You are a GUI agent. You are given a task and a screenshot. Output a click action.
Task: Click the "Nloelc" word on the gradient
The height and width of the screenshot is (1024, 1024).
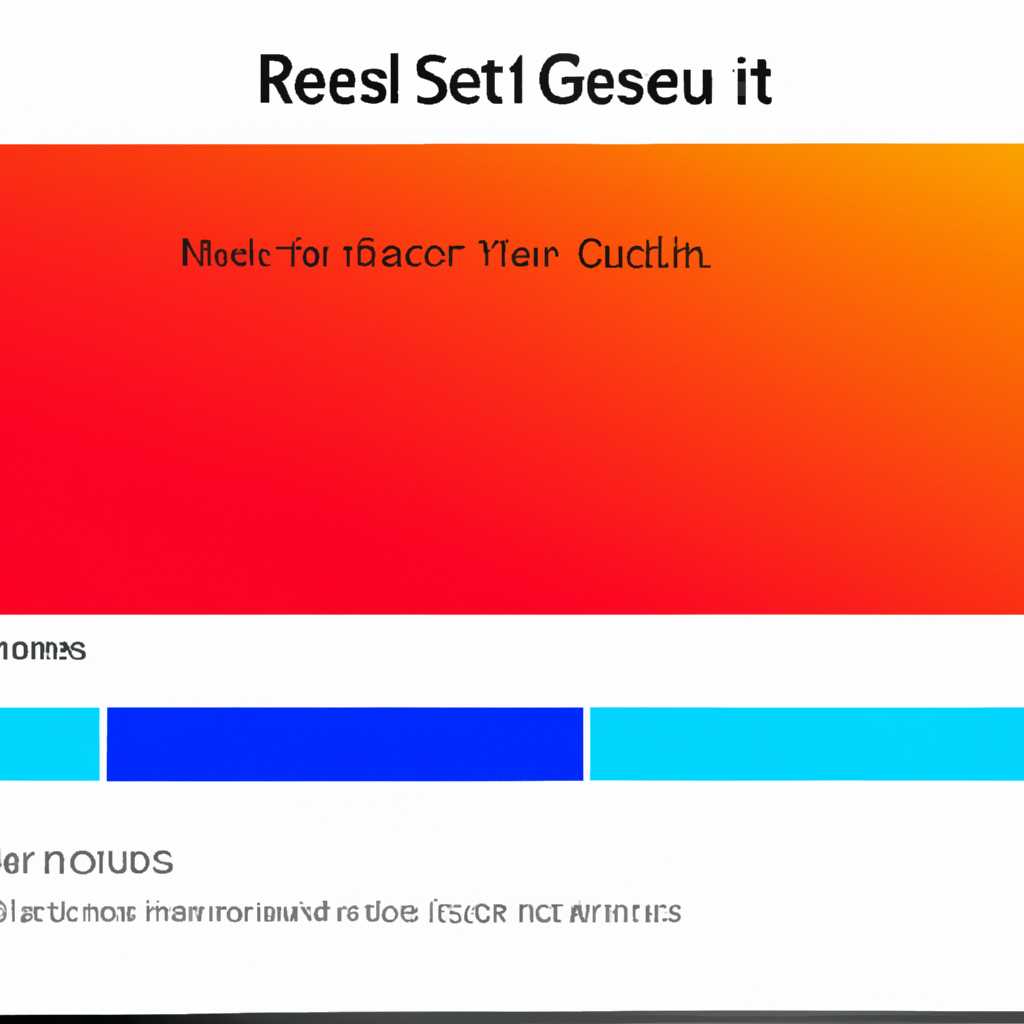tap(225, 253)
